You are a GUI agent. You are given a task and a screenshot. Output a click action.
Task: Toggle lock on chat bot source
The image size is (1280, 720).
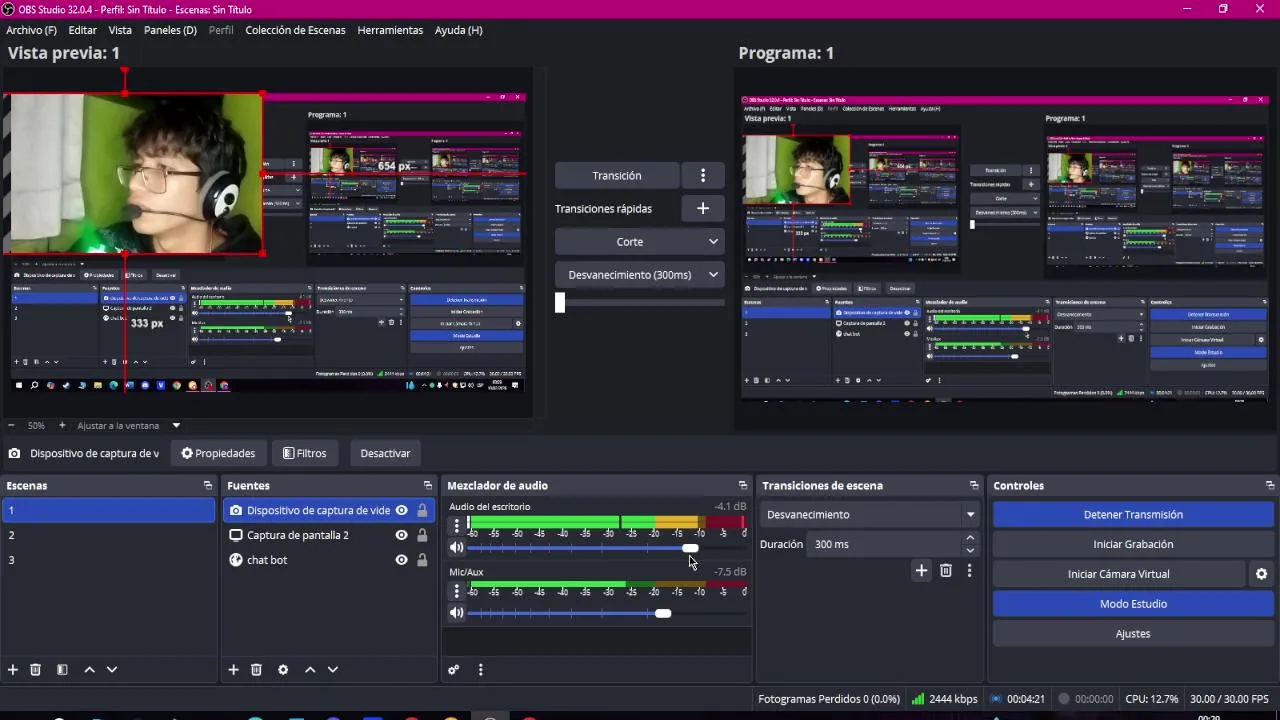click(422, 560)
